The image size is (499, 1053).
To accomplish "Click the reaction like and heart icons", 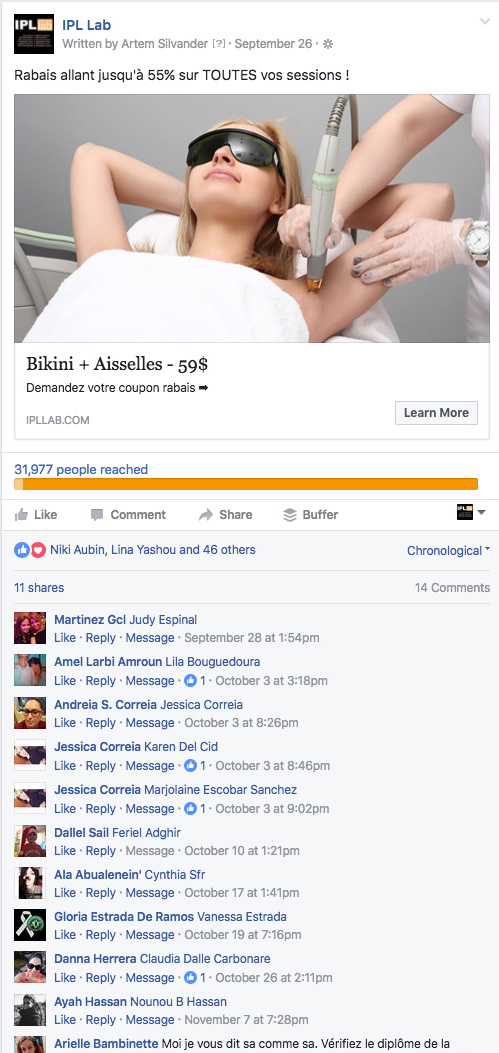I will coord(30,549).
